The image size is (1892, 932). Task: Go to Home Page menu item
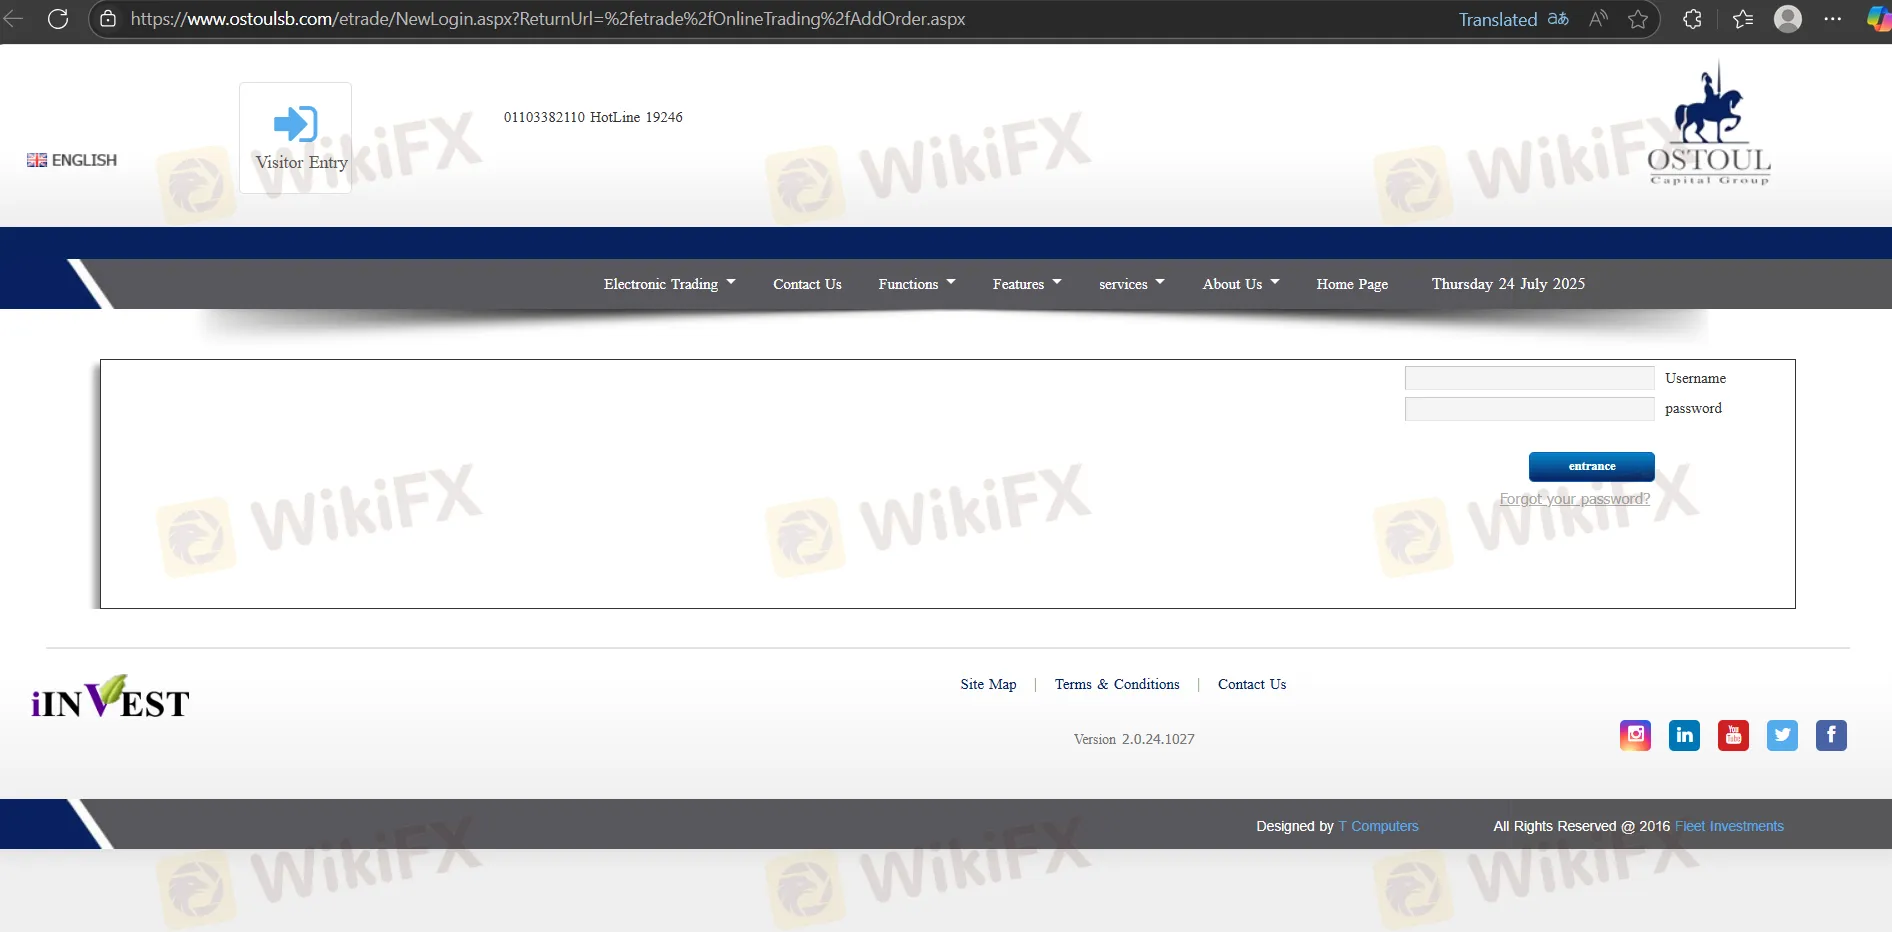1352,284
